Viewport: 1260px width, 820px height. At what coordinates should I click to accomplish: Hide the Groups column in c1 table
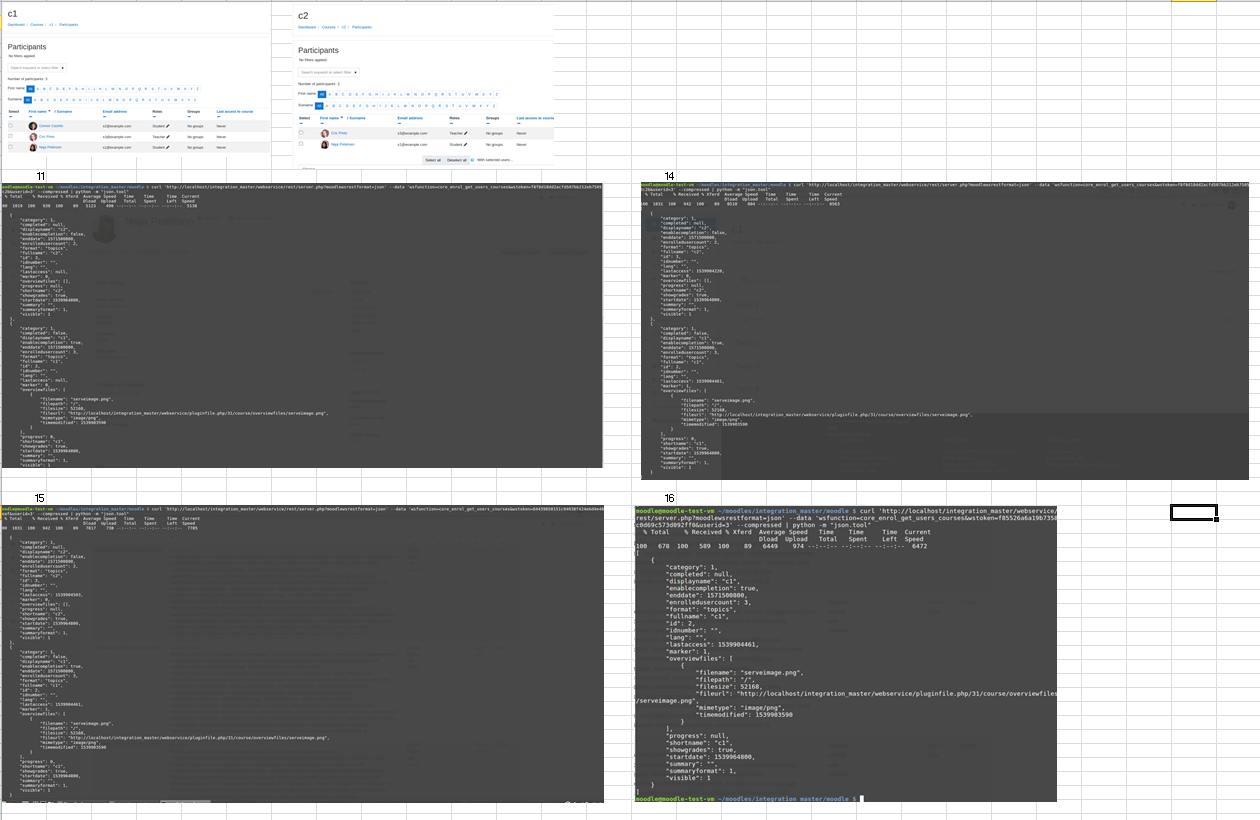tap(189, 116)
